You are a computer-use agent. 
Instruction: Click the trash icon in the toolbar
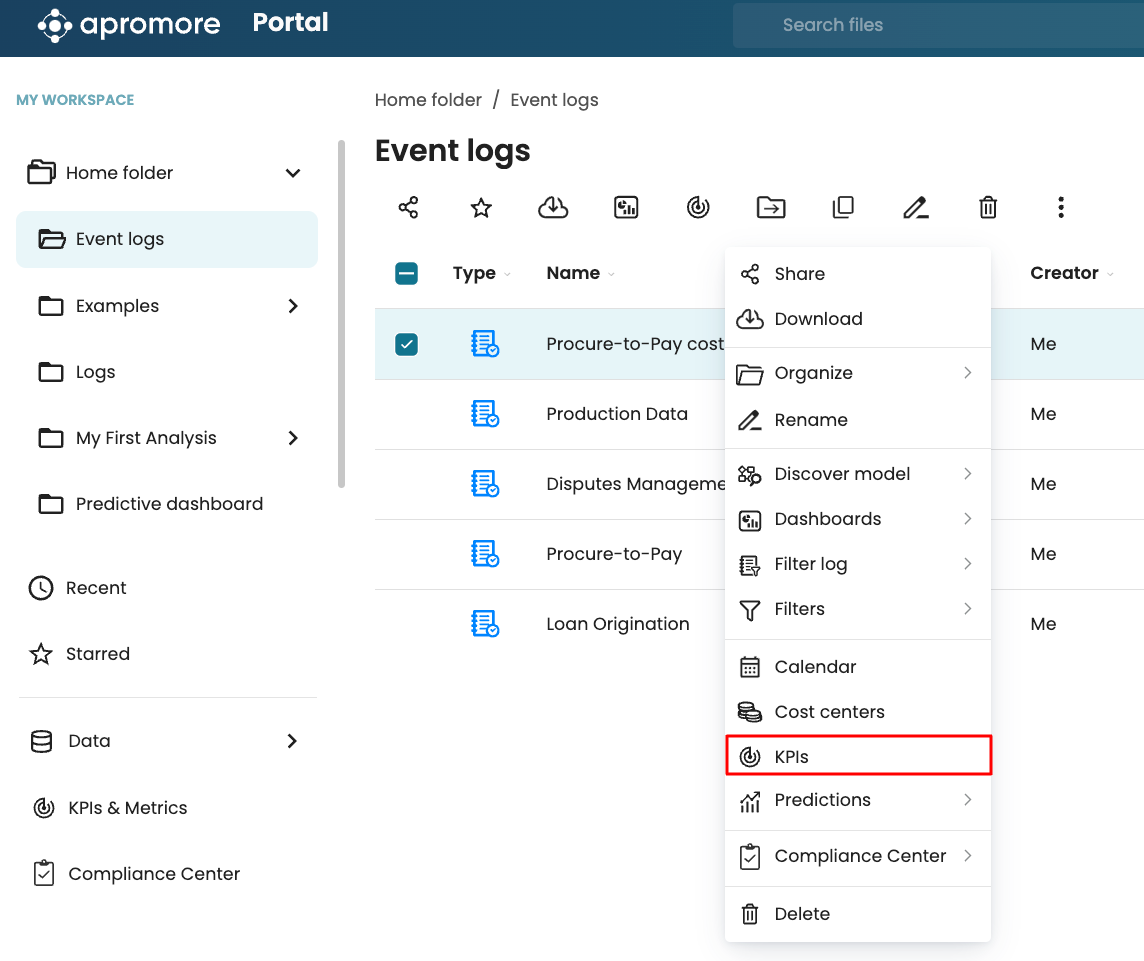click(x=988, y=208)
